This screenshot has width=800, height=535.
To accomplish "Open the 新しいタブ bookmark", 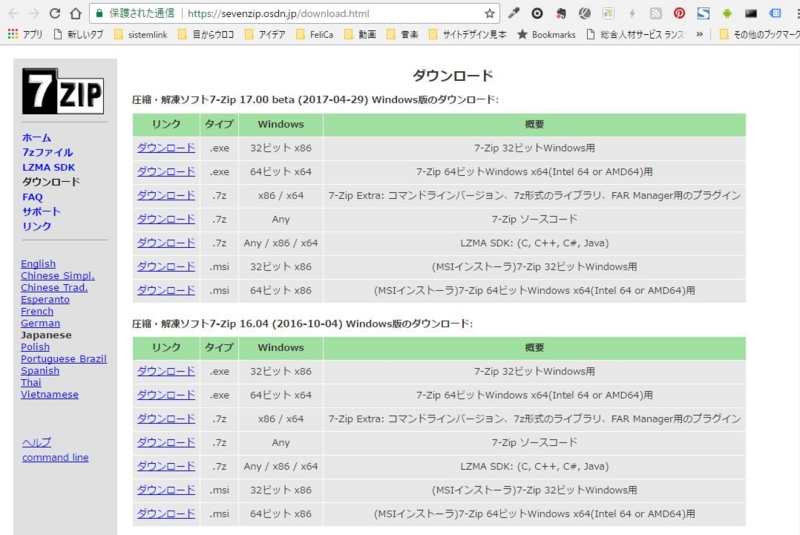I will tap(78, 34).
